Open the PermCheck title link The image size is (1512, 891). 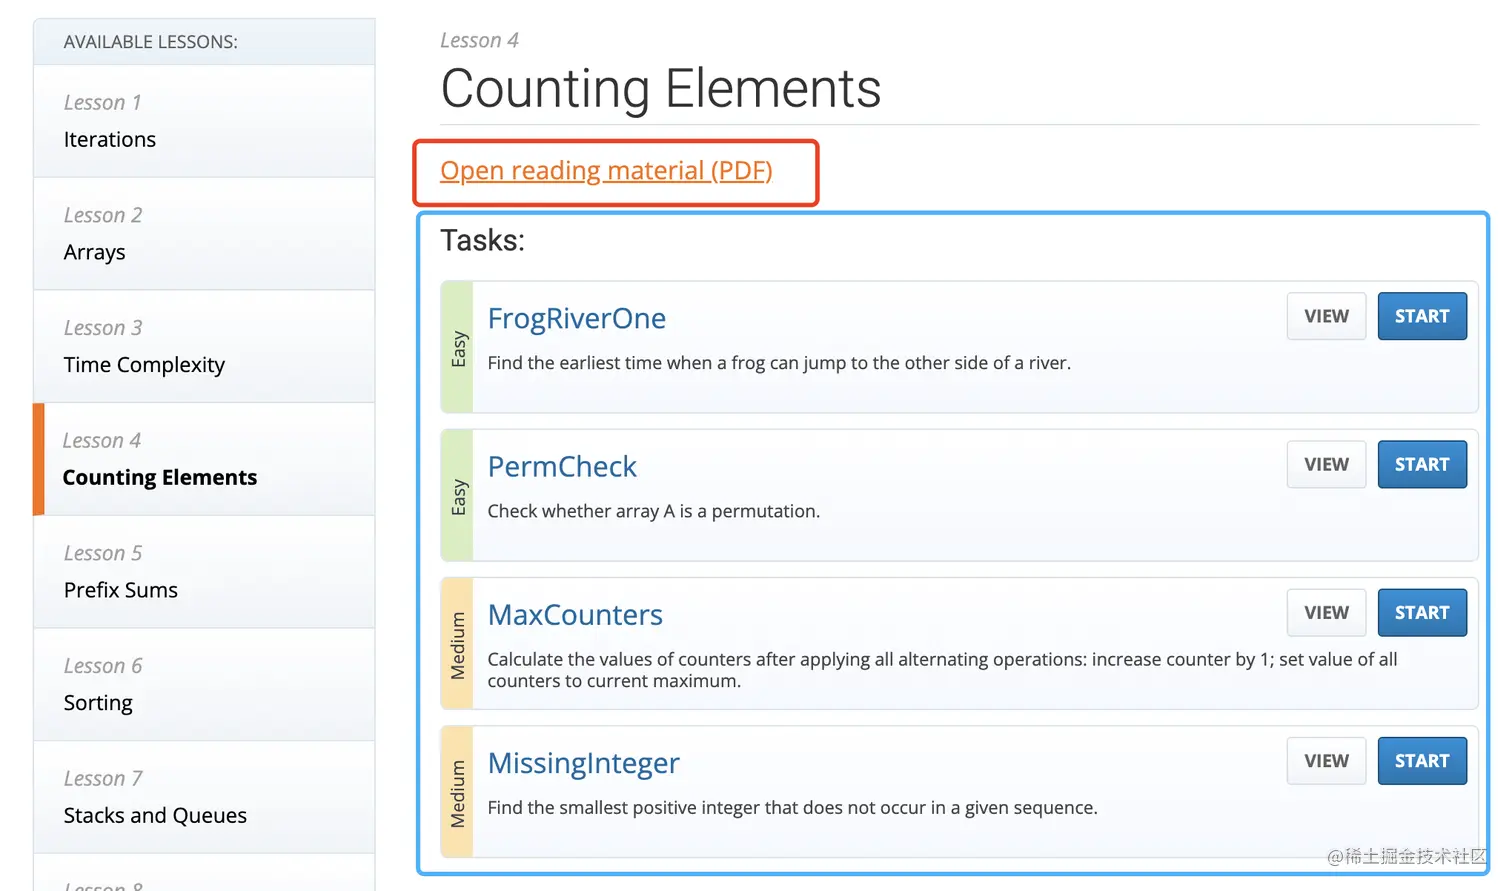point(562,466)
